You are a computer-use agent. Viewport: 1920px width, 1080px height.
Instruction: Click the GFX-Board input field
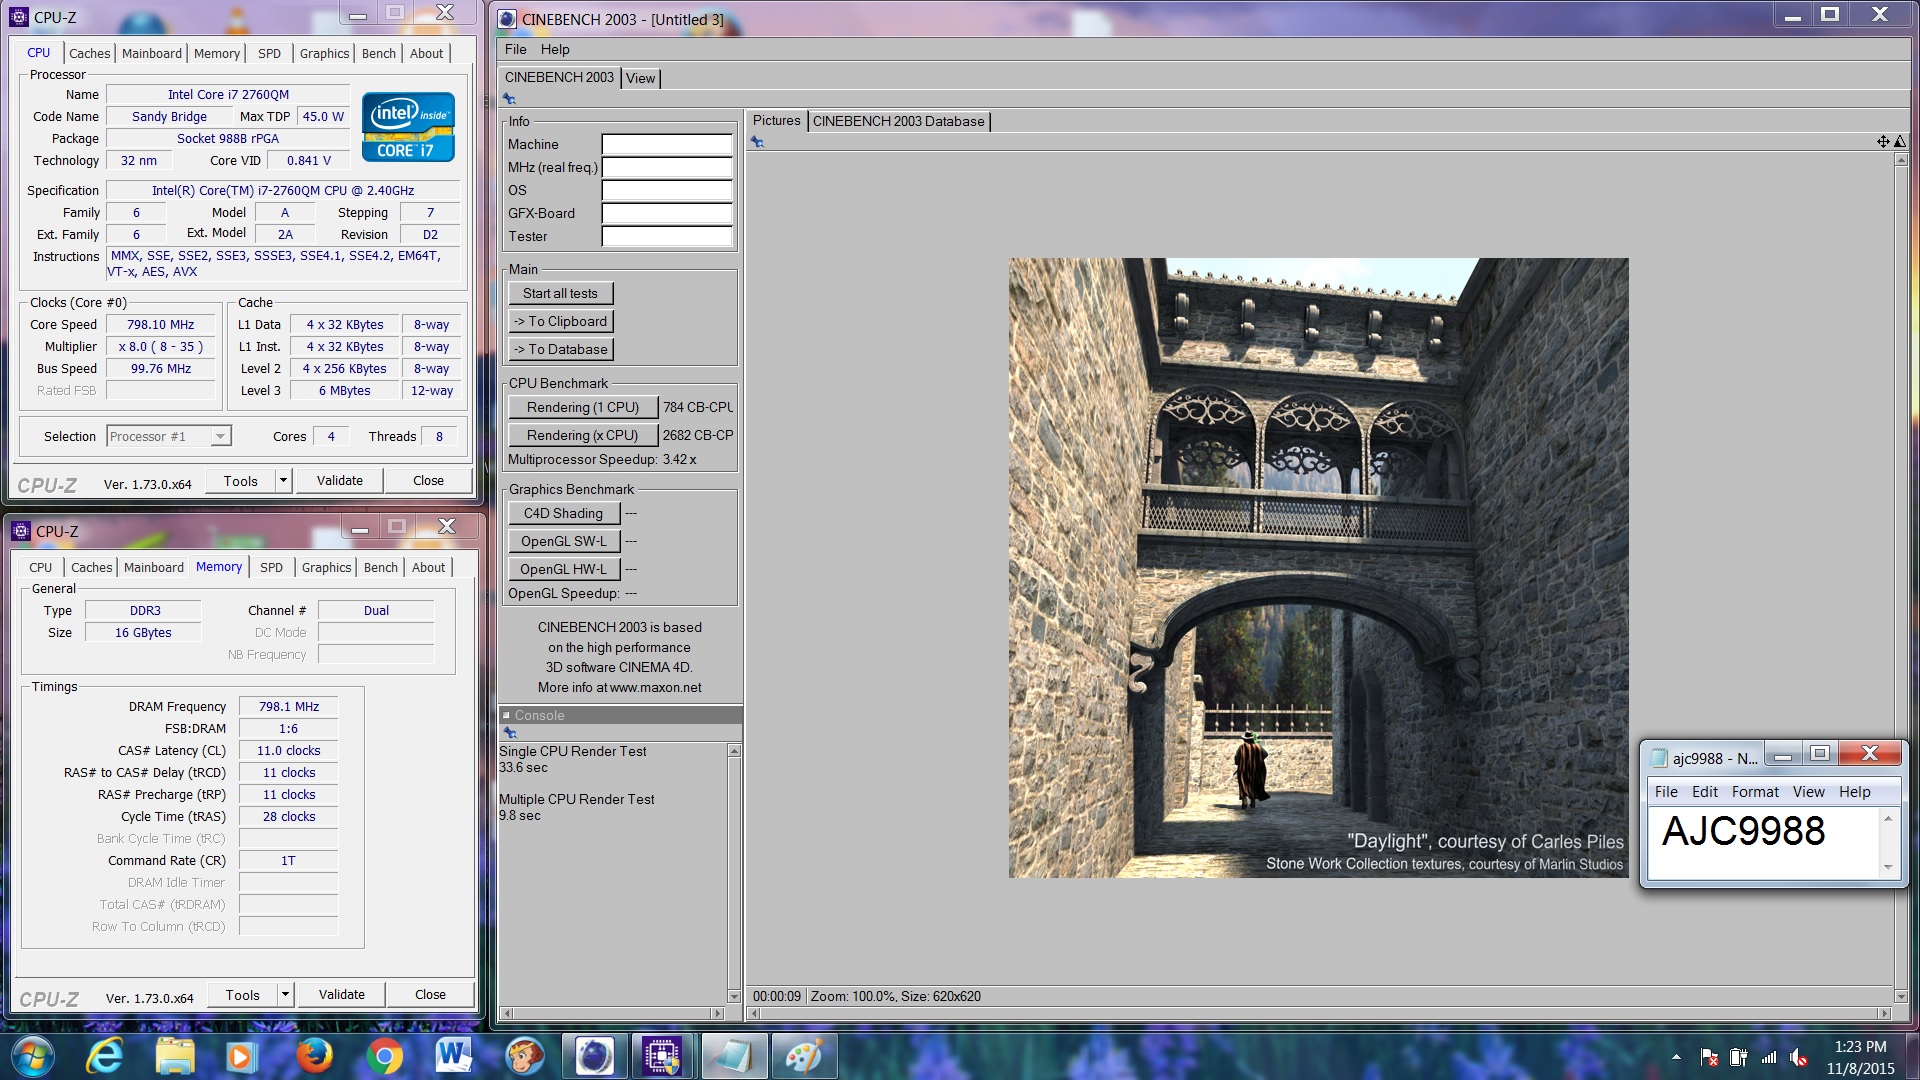667,213
